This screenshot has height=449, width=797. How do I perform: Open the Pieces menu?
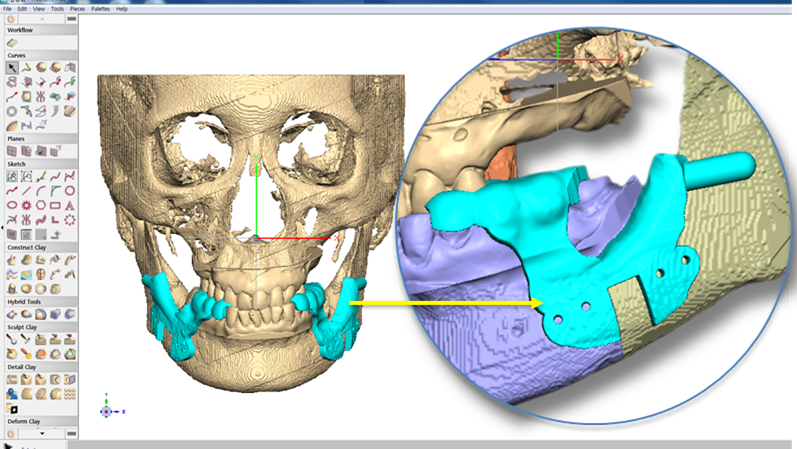(78, 8)
